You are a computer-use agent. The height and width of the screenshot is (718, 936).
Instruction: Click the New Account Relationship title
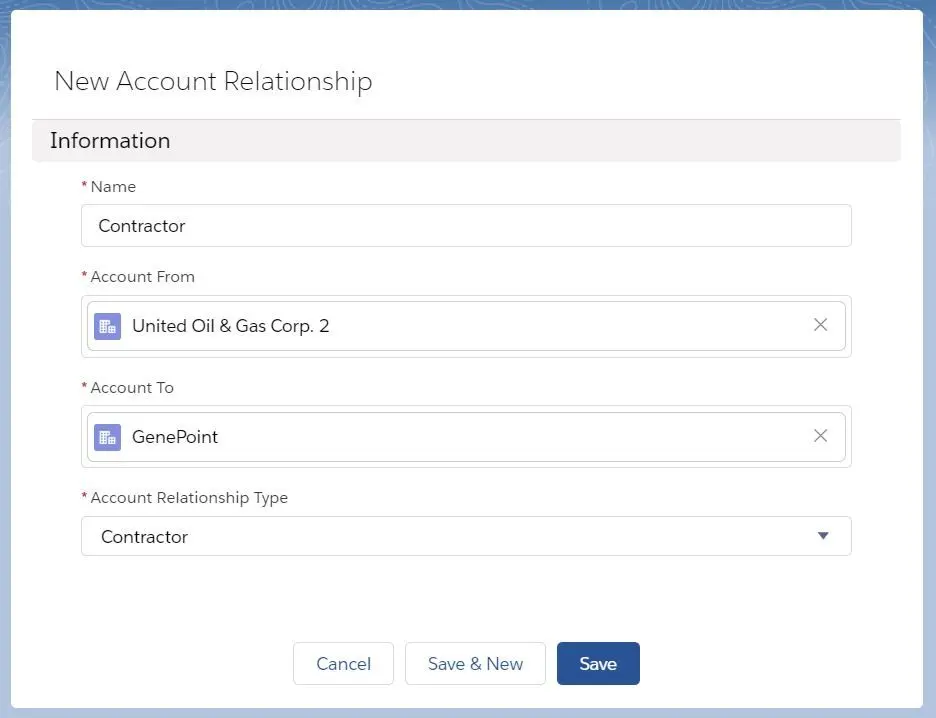213,81
